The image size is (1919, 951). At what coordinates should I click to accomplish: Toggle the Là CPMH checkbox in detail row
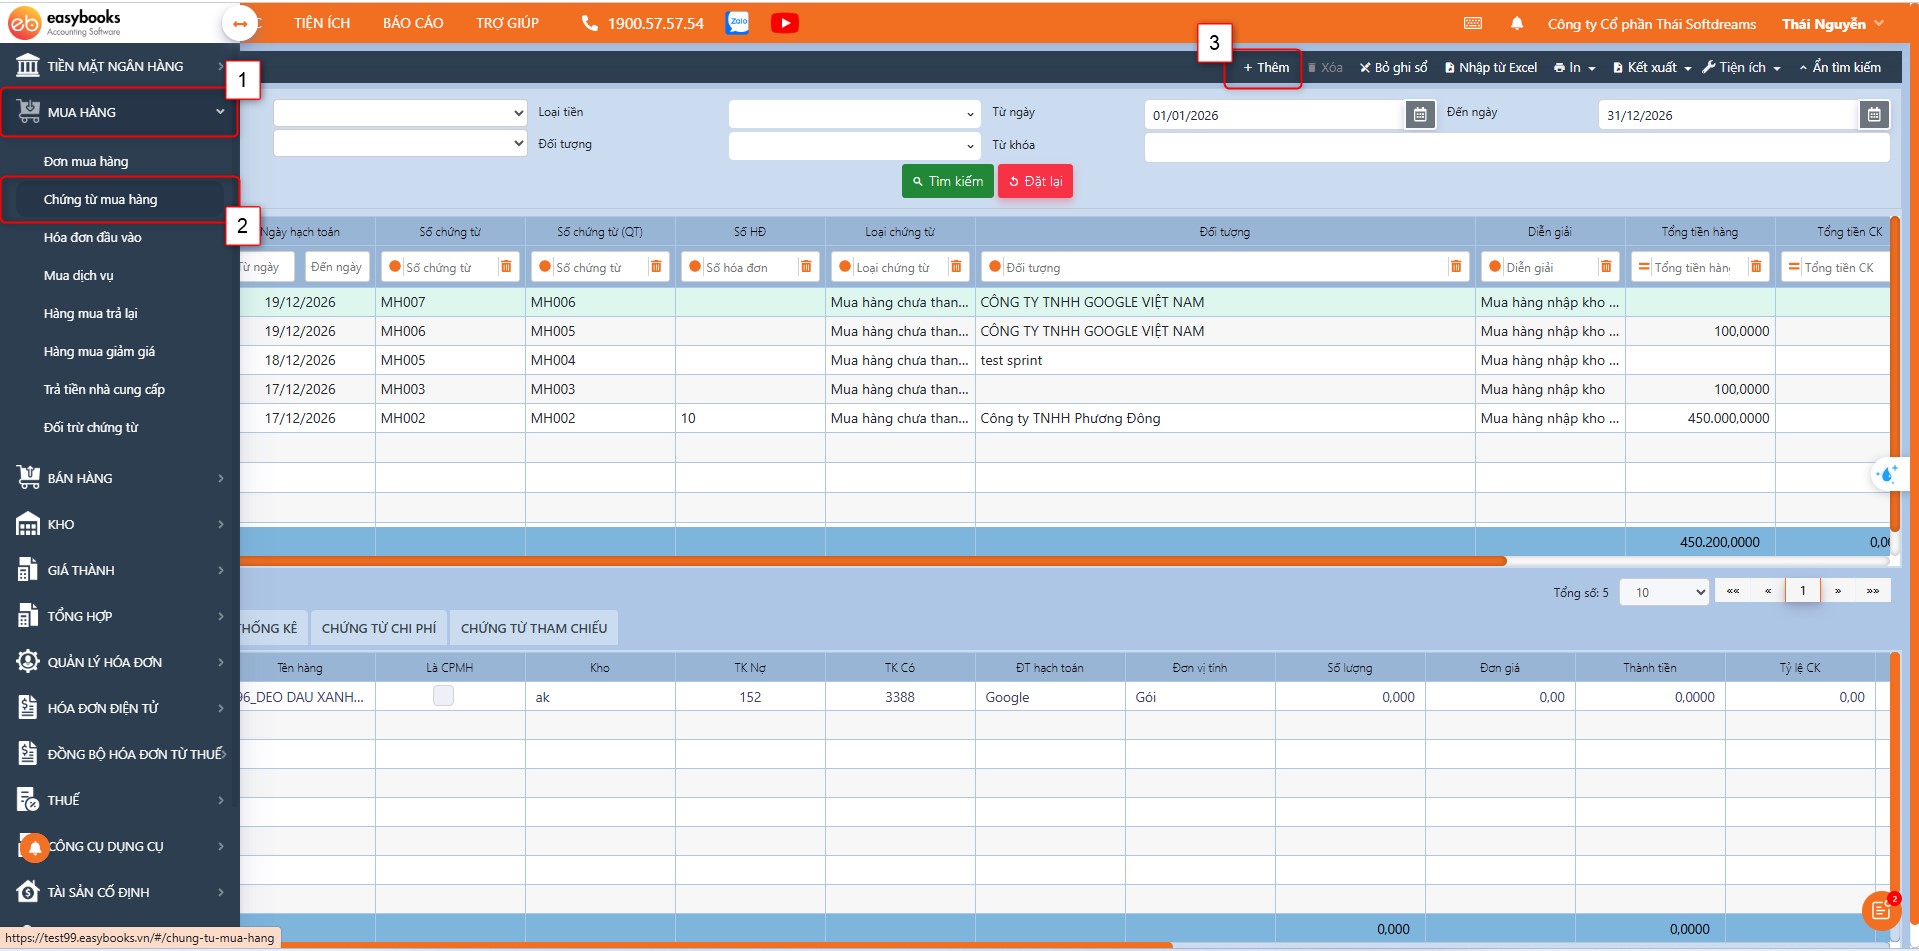coord(443,697)
